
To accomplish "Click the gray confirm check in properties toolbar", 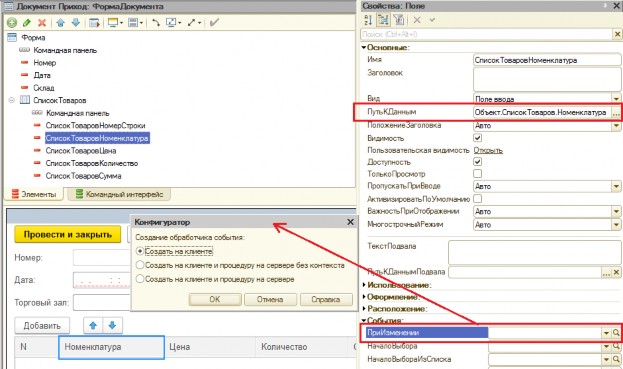I will coord(432,19).
